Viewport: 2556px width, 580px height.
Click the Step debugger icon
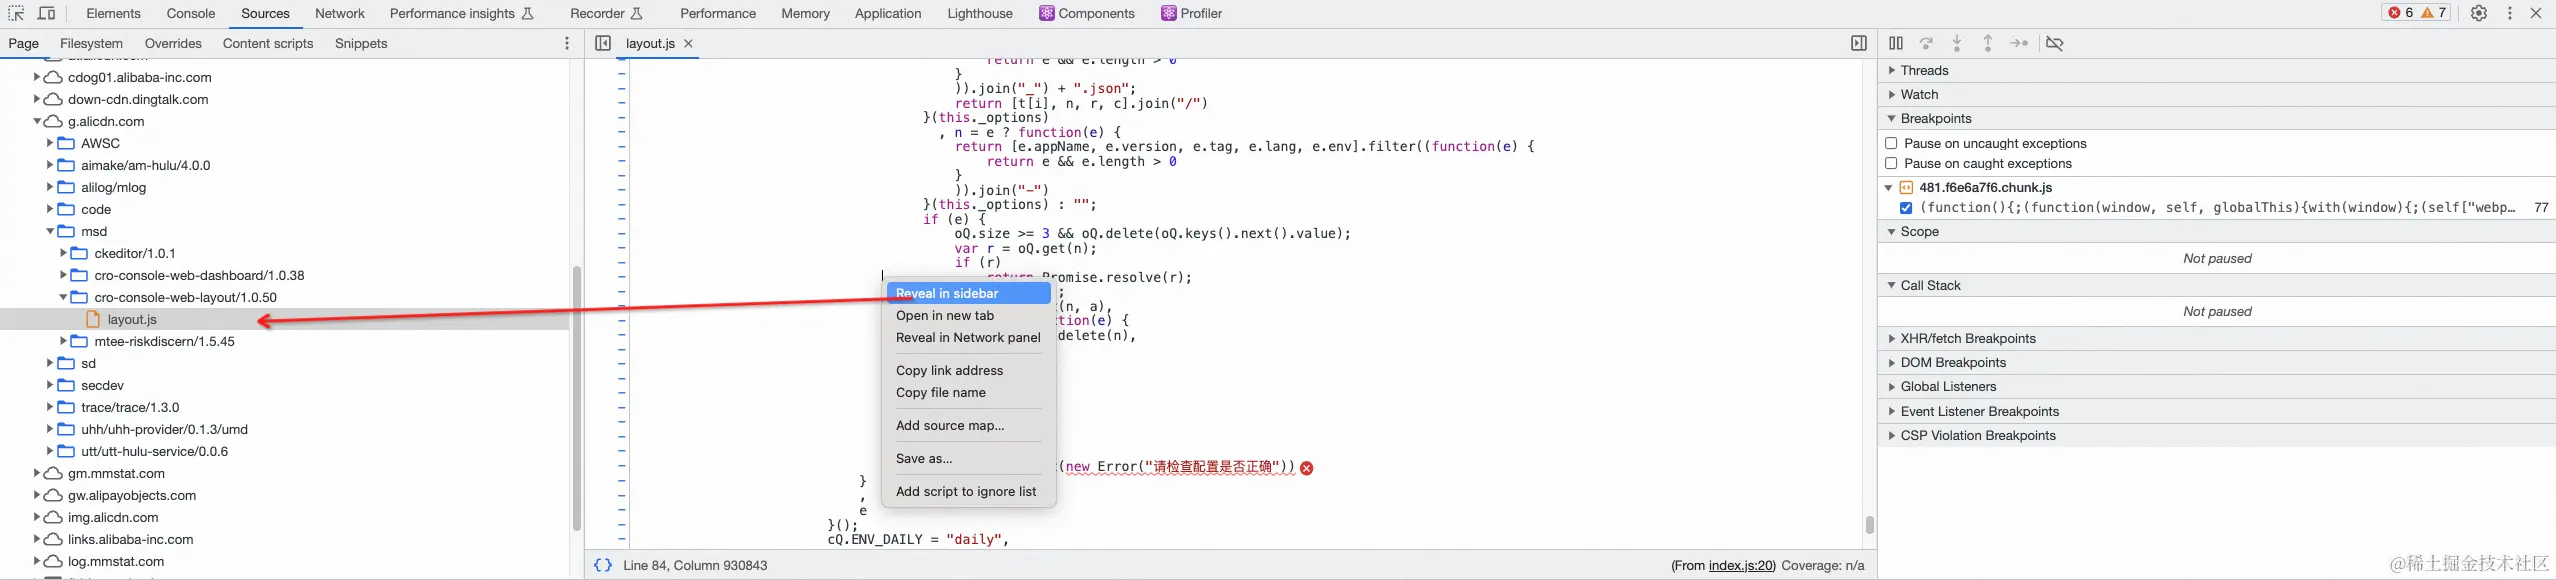(2019, 43)
